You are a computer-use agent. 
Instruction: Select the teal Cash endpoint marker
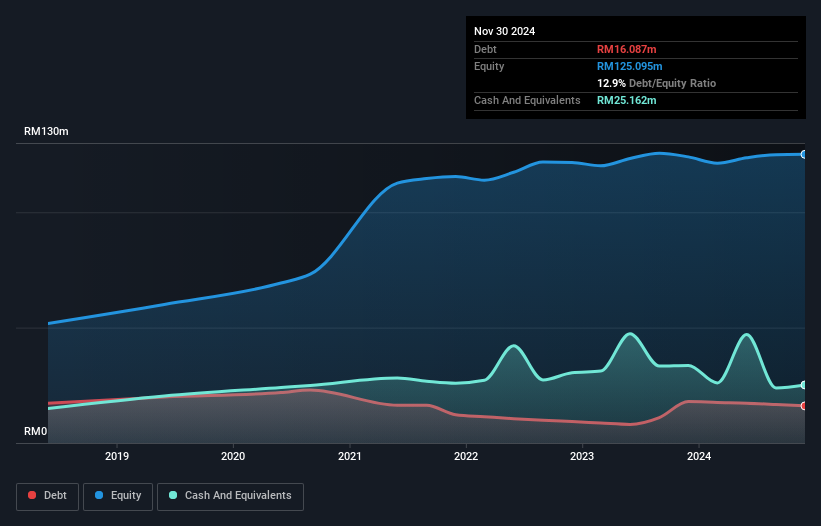(x=804, y=385)
